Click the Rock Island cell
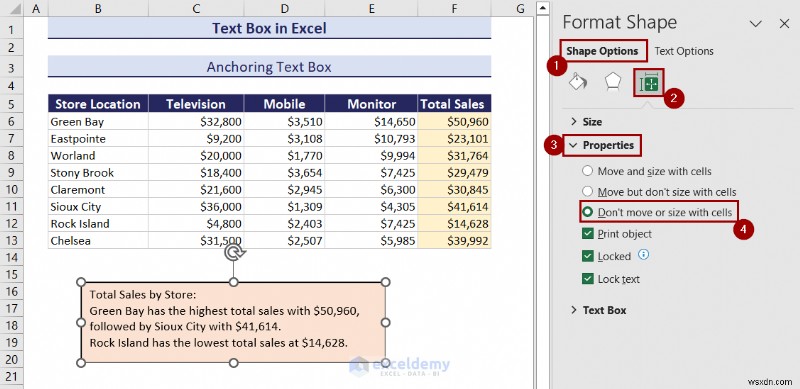This screenshot has width=800, height=389. (98, 224)
